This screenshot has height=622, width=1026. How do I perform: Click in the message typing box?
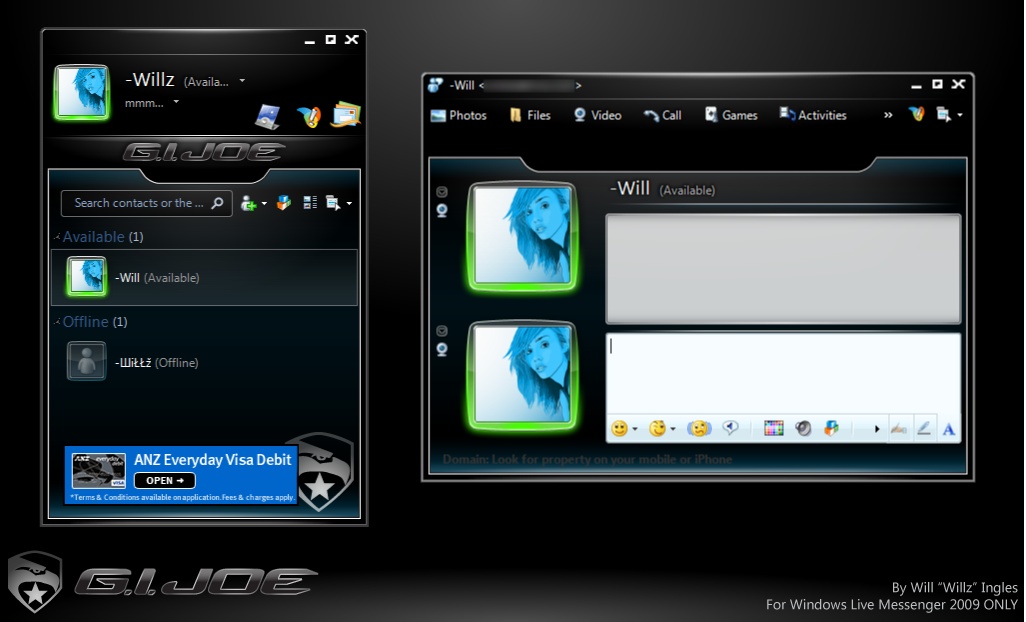coord(783,373)
